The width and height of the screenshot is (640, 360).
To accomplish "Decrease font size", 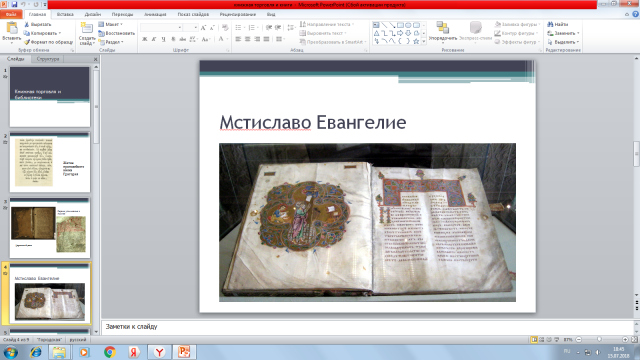I will 212,28.
